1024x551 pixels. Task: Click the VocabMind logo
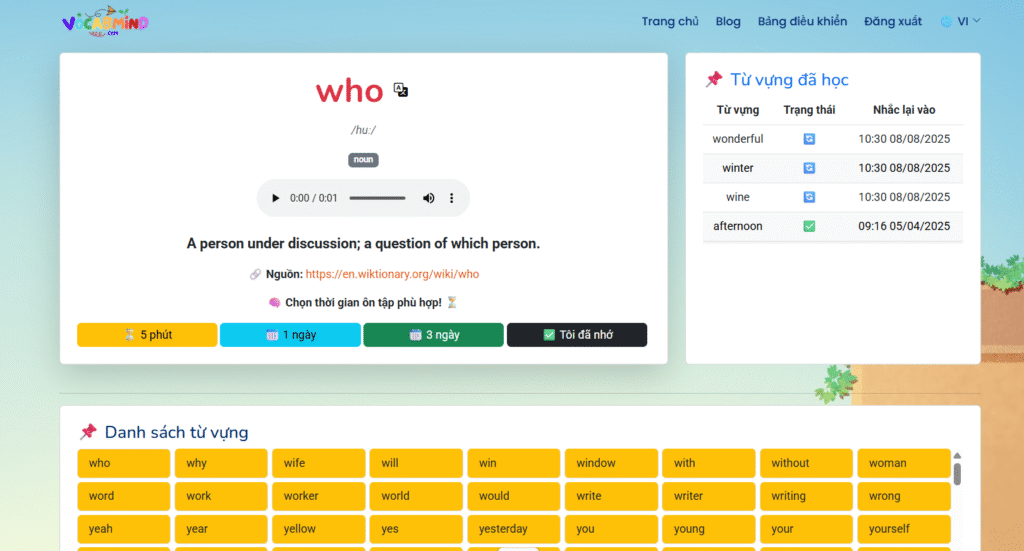pyautogui.click(x=104, y=22)
